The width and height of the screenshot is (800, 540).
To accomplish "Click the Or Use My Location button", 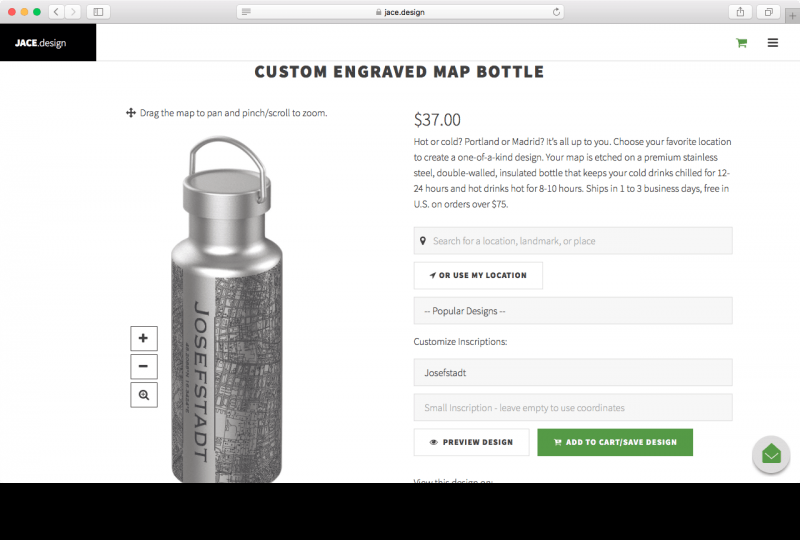I will (x=478, y=276).
